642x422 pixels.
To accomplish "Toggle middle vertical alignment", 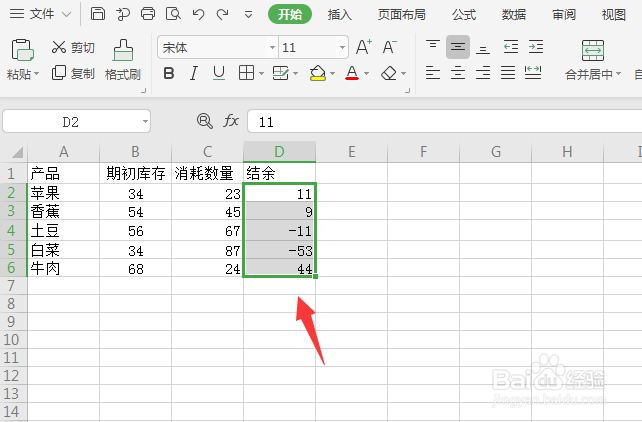I will pyautogui.click(x=458, y=47).
